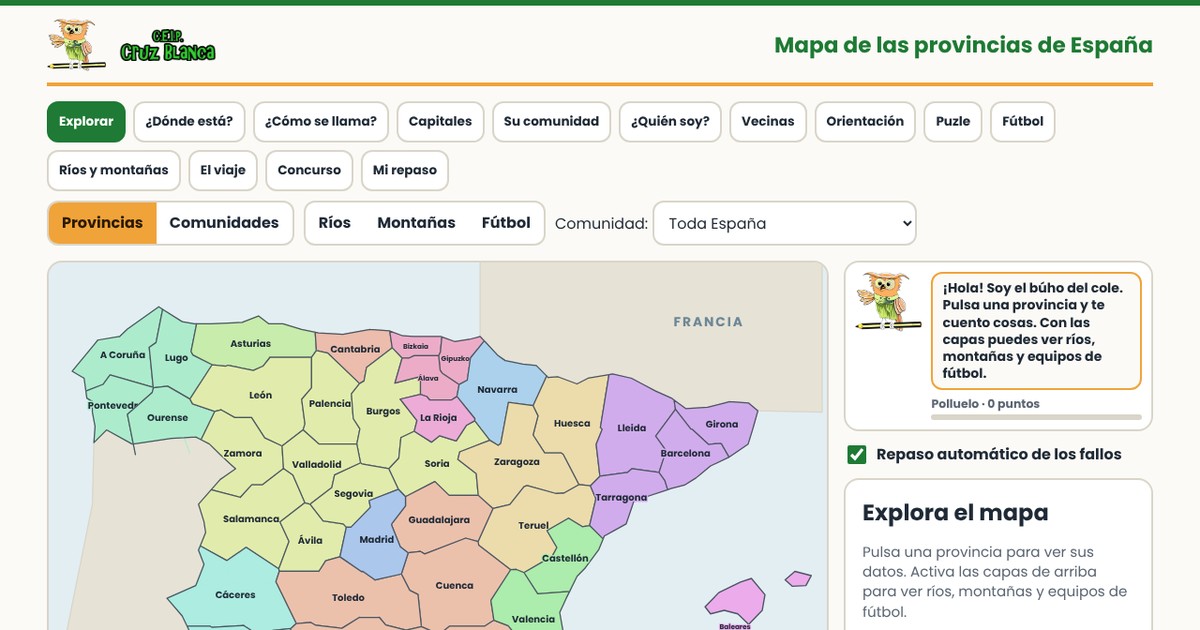Select the Huesca province

click(x=572, y=424)
